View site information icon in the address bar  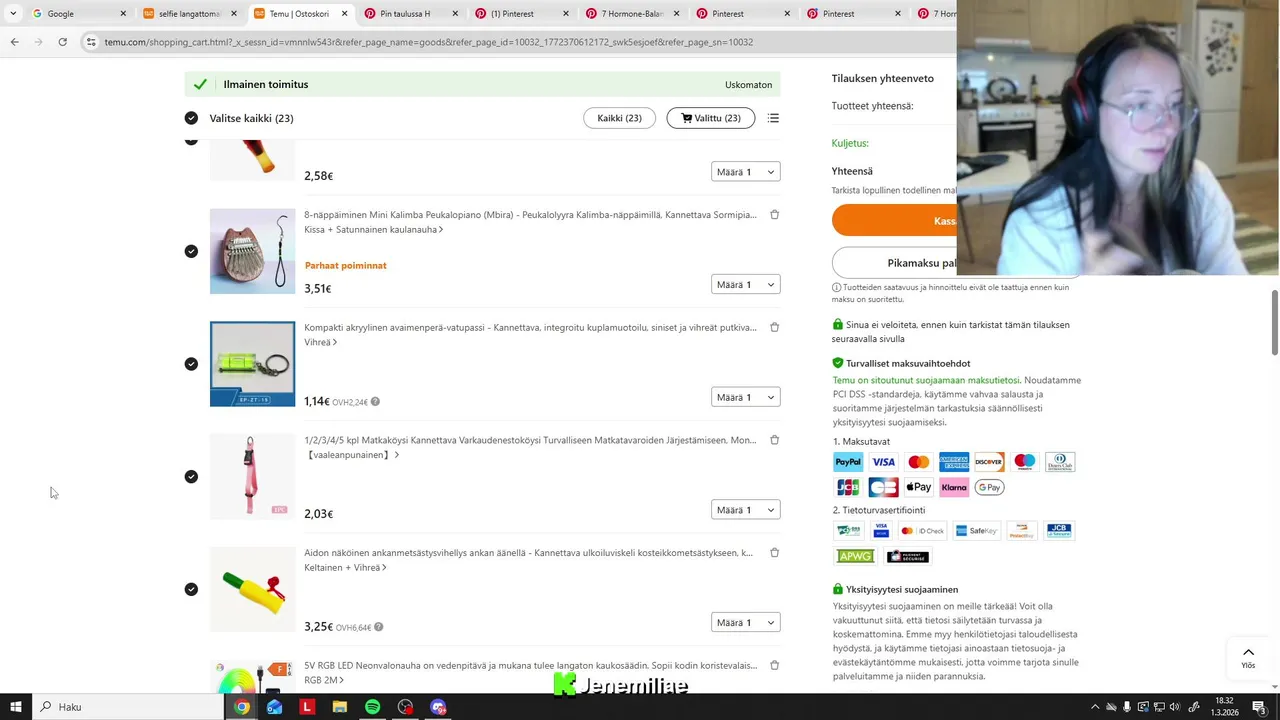click(x=91, y=42)
